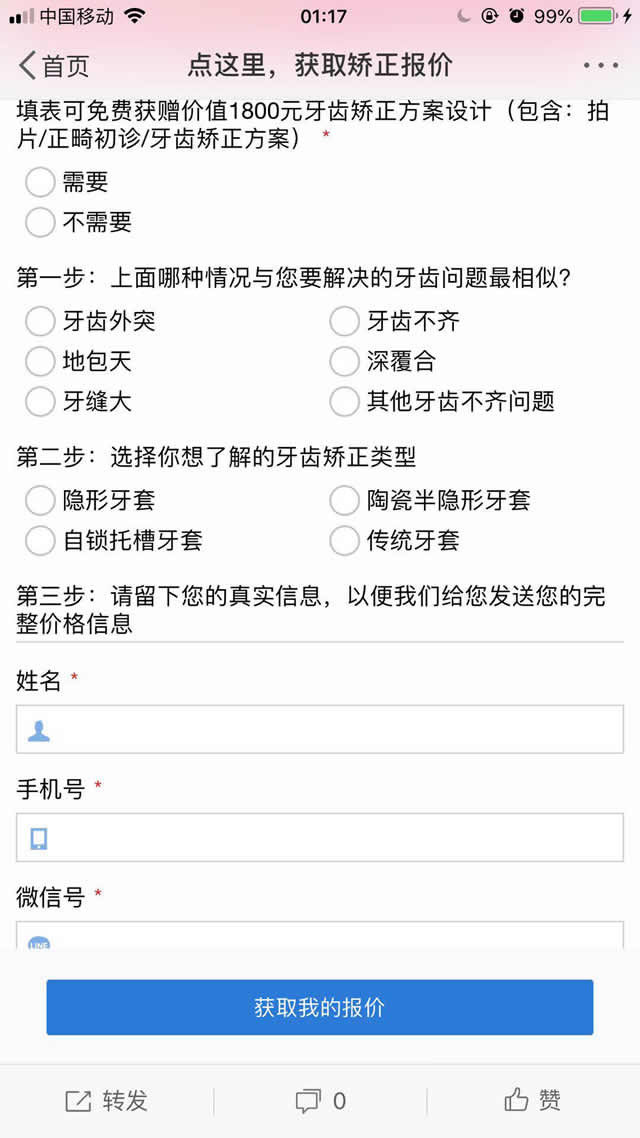Select the 不需要 radio option

click(40, 222)
